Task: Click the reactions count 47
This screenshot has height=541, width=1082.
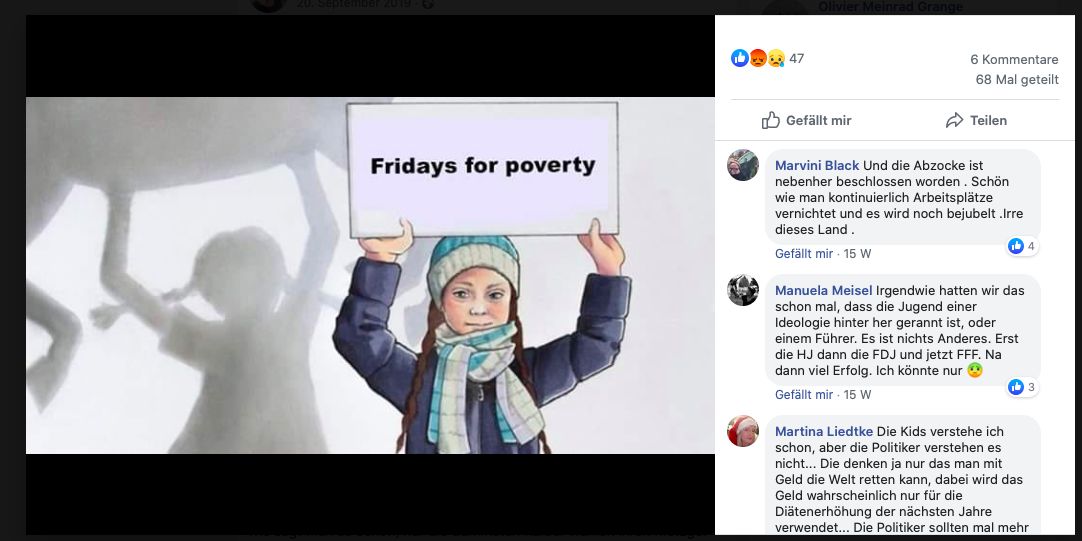Action: (x=796, y=59)
